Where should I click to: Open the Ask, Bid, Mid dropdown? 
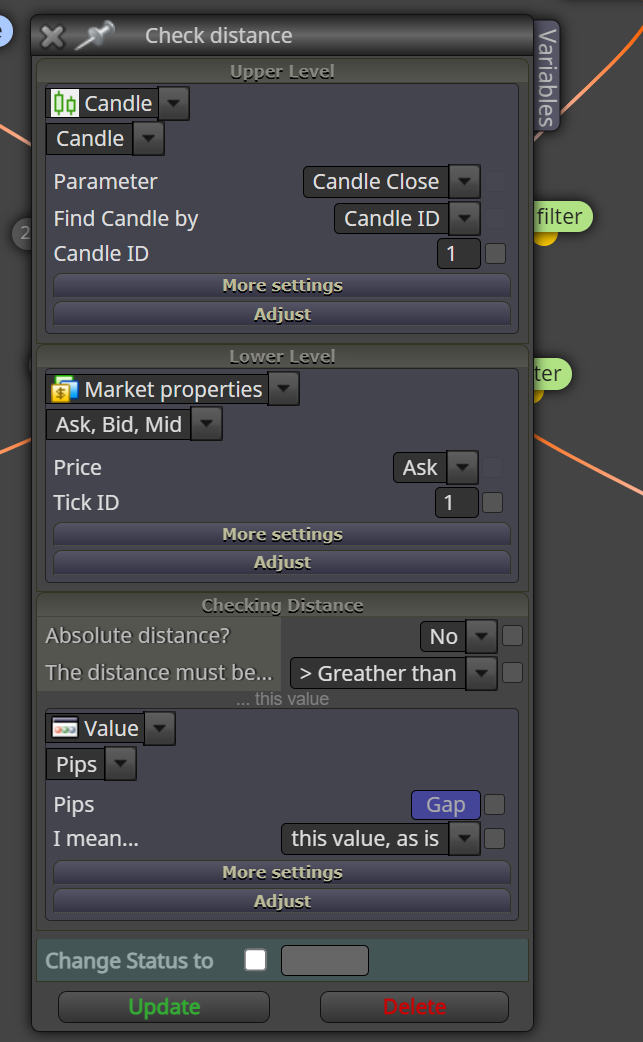pos(207,424)
